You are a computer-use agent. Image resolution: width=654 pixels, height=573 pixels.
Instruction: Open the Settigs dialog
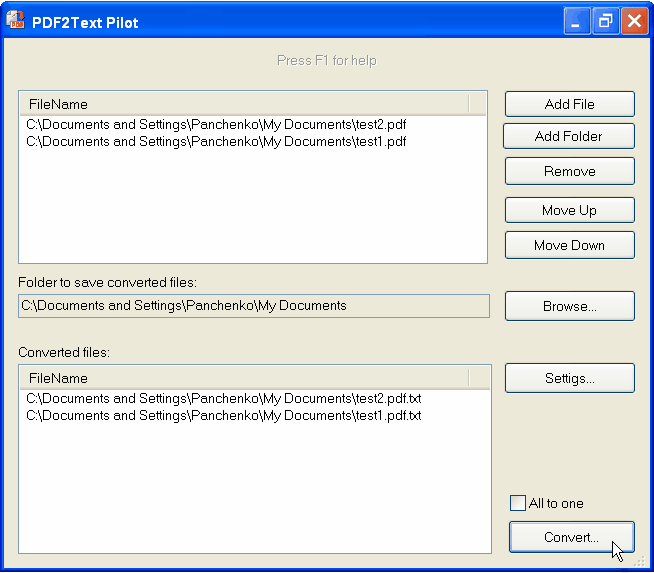tap(569, 378)
